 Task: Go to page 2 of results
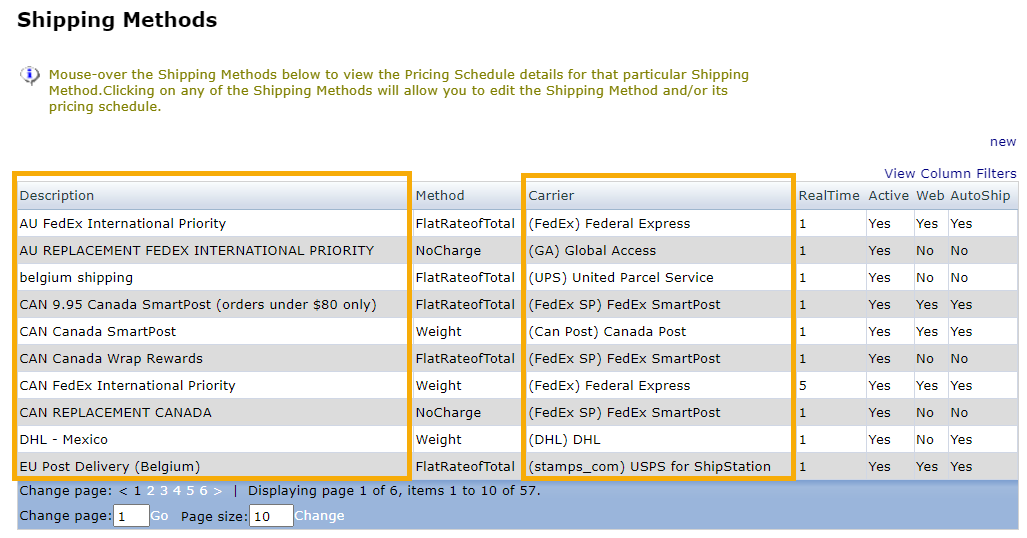coord(151,491)
